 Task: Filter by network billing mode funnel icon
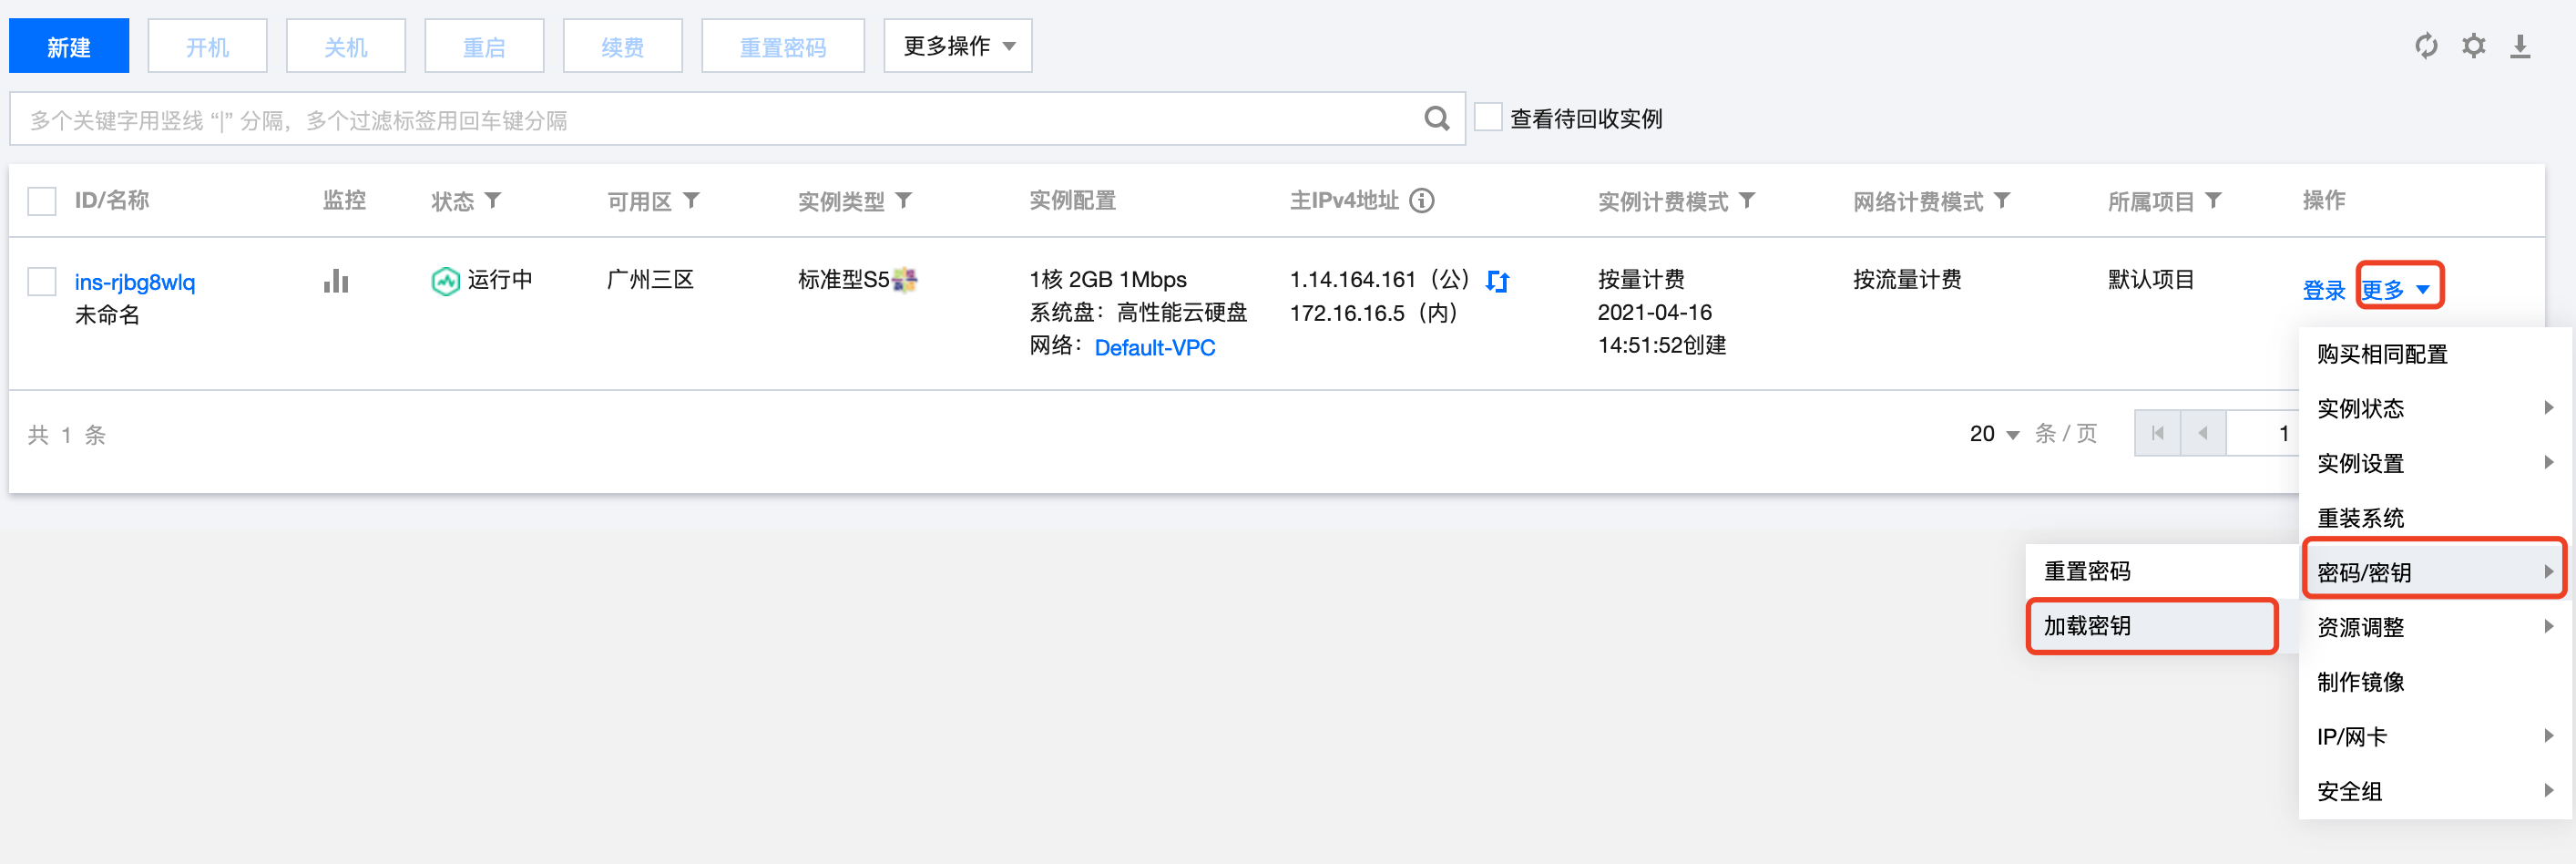click(x=2002, y=201)
